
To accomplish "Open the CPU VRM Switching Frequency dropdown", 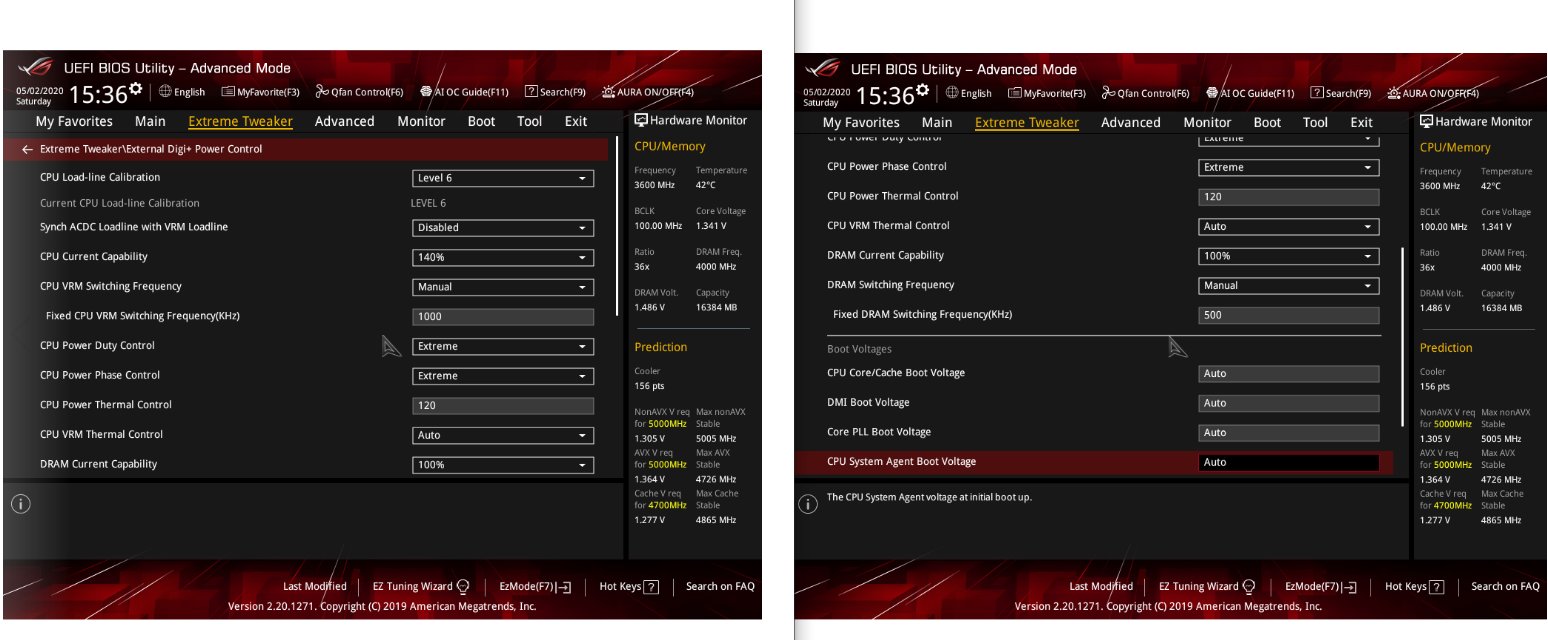I will click(x=503, y=287).
